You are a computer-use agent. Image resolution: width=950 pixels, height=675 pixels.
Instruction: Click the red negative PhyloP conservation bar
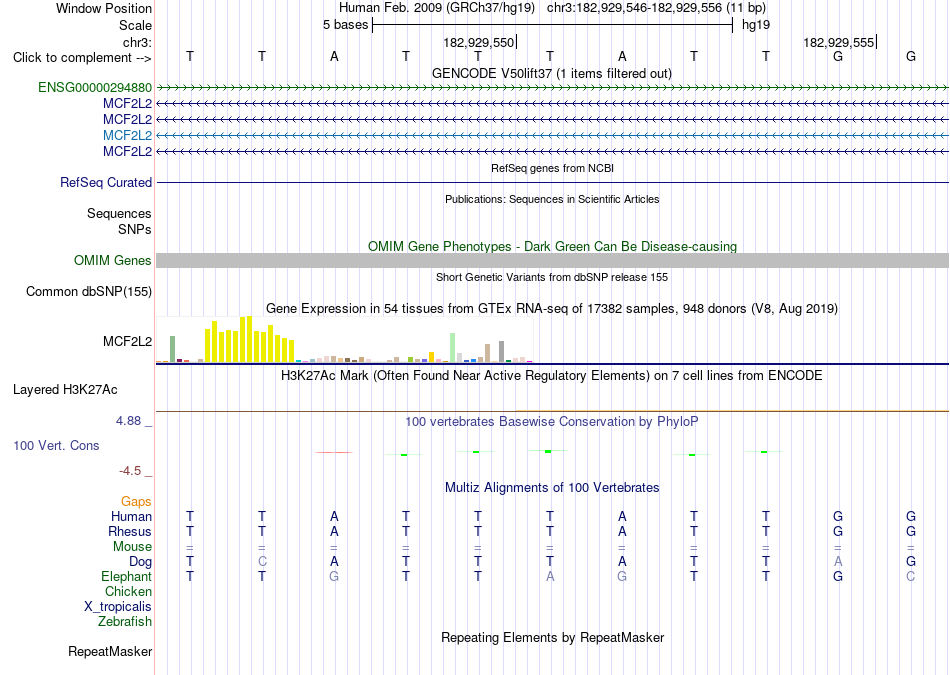click(334, 452)
